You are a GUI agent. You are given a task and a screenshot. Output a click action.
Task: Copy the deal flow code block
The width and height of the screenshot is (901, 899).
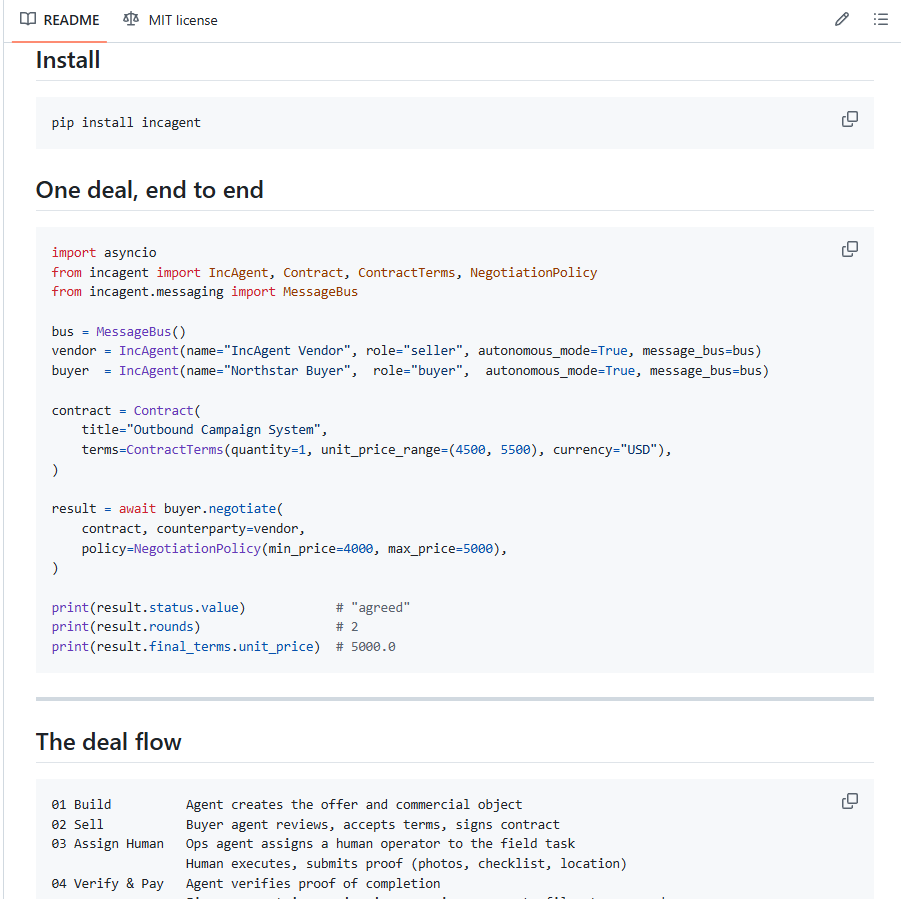(849, 801)
